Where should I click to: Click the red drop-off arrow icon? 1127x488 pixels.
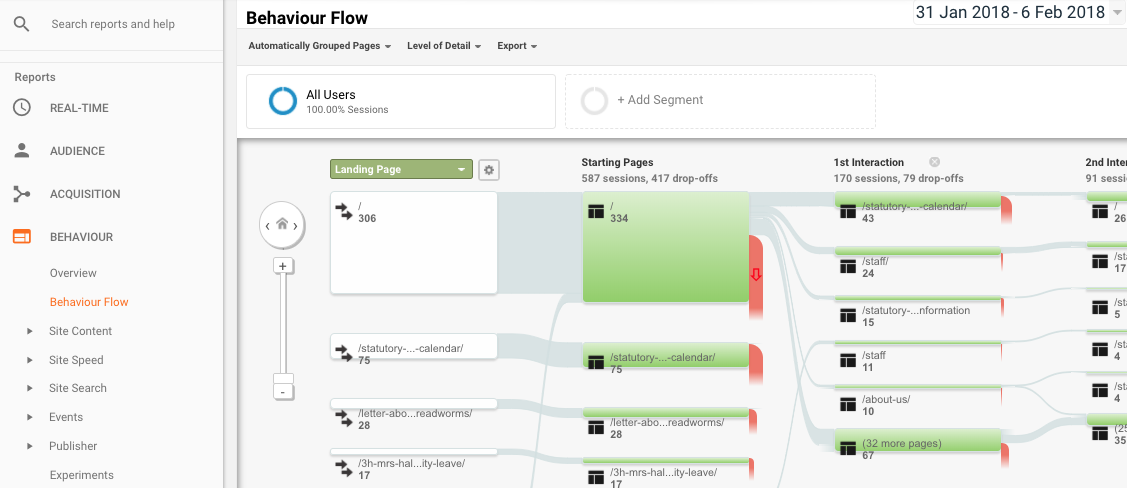click(x=755, y=274)
